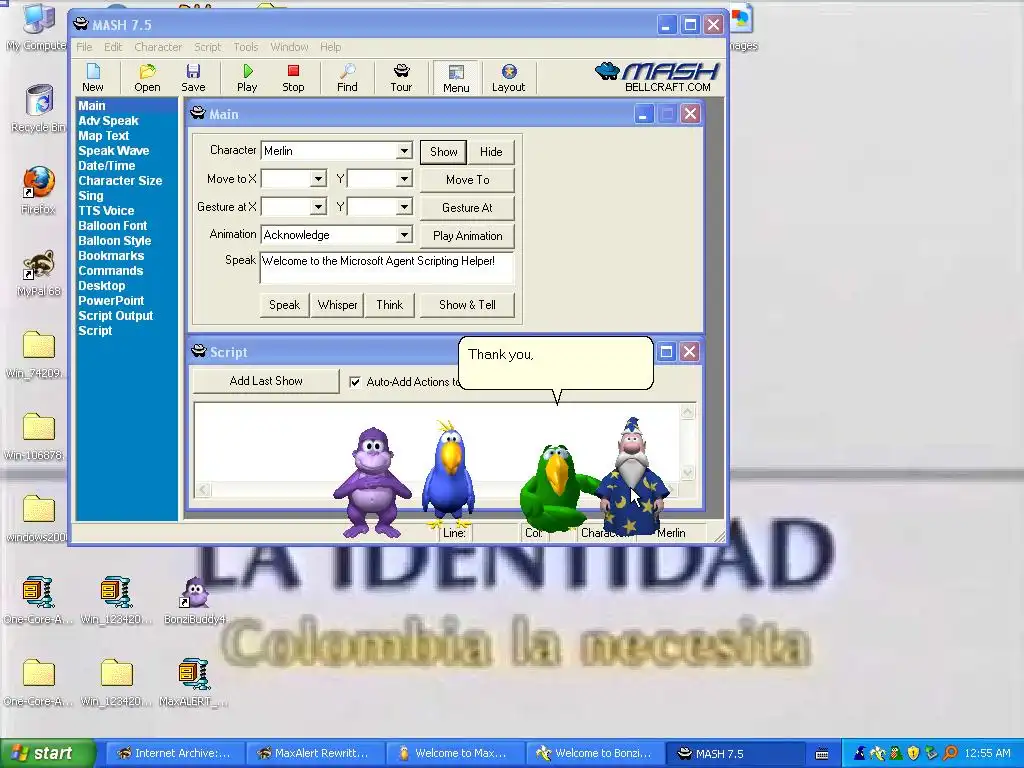Click inside the Speak text field
The width and height of the screenshot is (1024, 768).
[387, 268]
